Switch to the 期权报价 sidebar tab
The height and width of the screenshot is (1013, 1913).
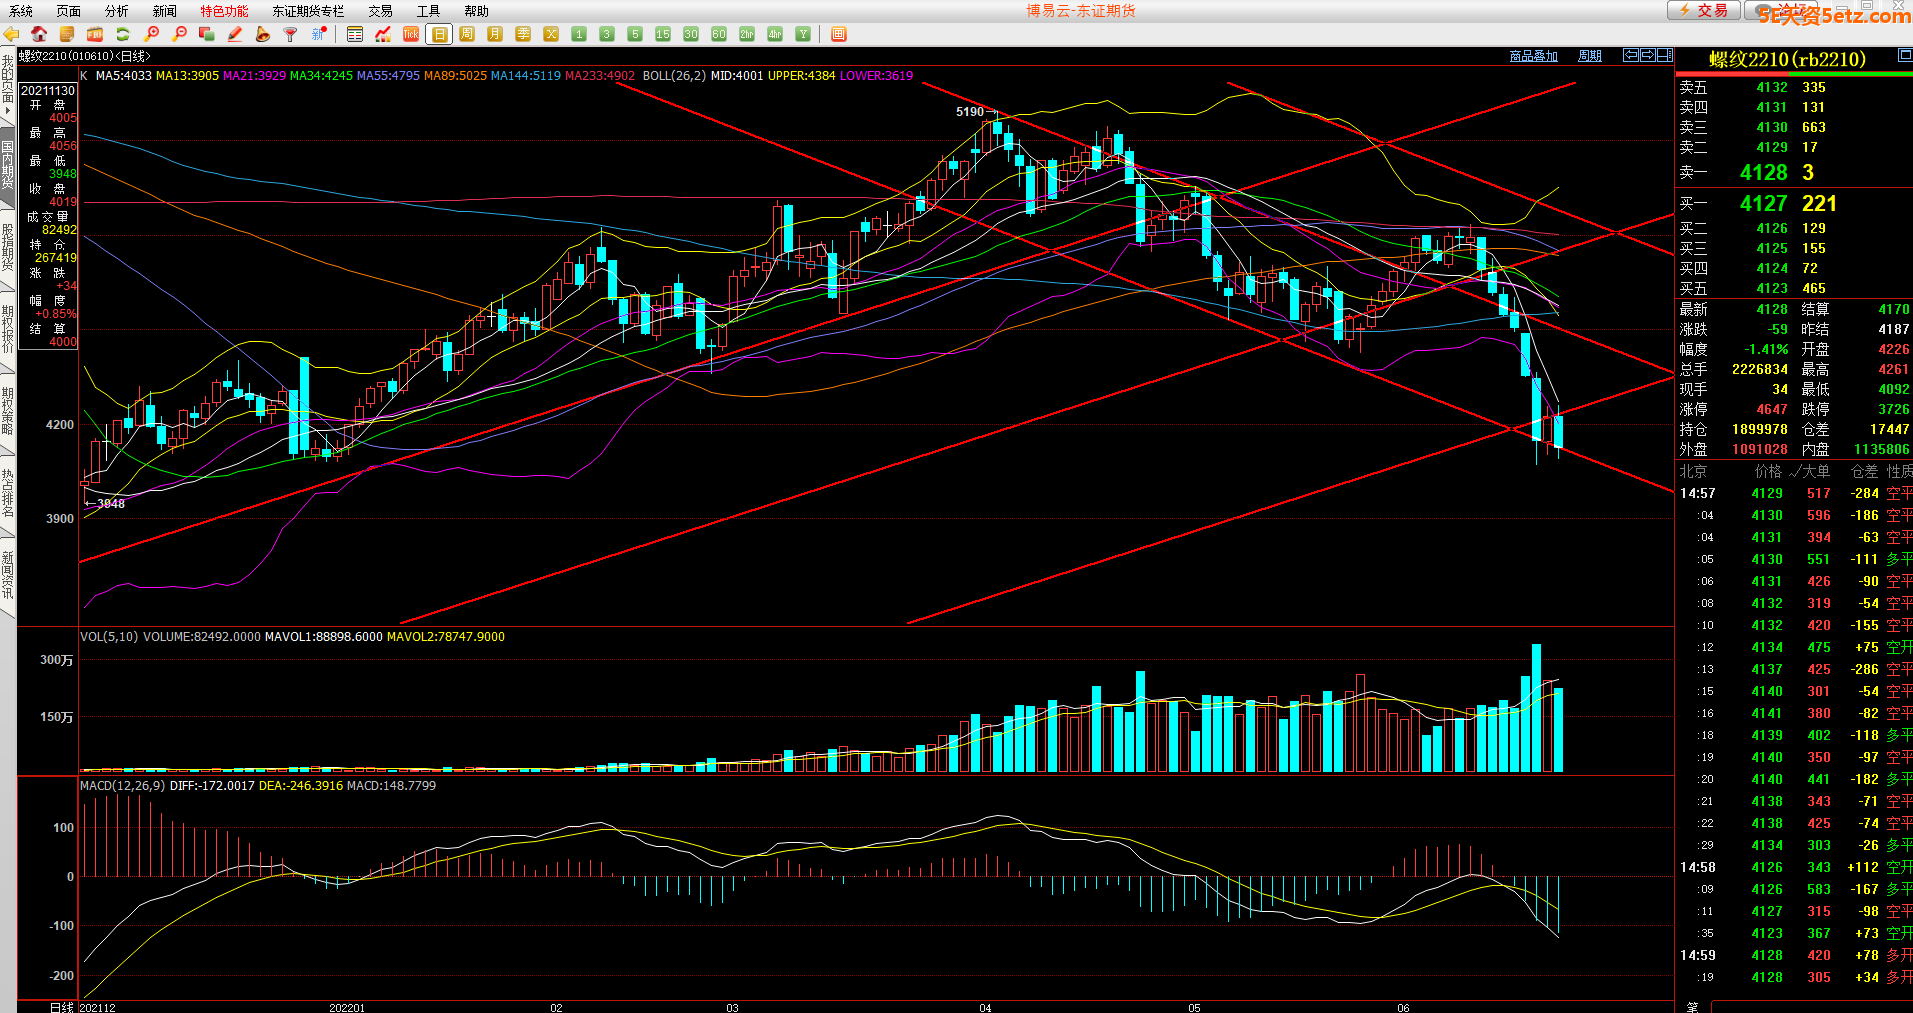(x=8, y=330)
